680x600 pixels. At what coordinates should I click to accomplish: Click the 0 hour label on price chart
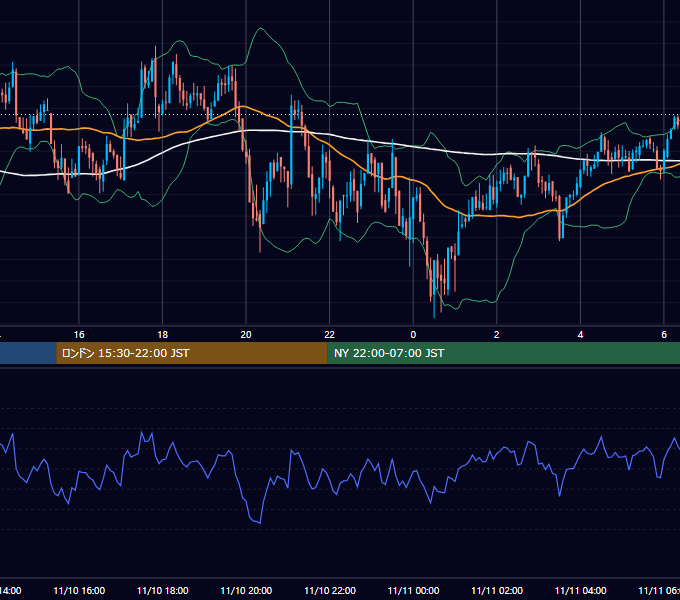click(x=413, y=335)
